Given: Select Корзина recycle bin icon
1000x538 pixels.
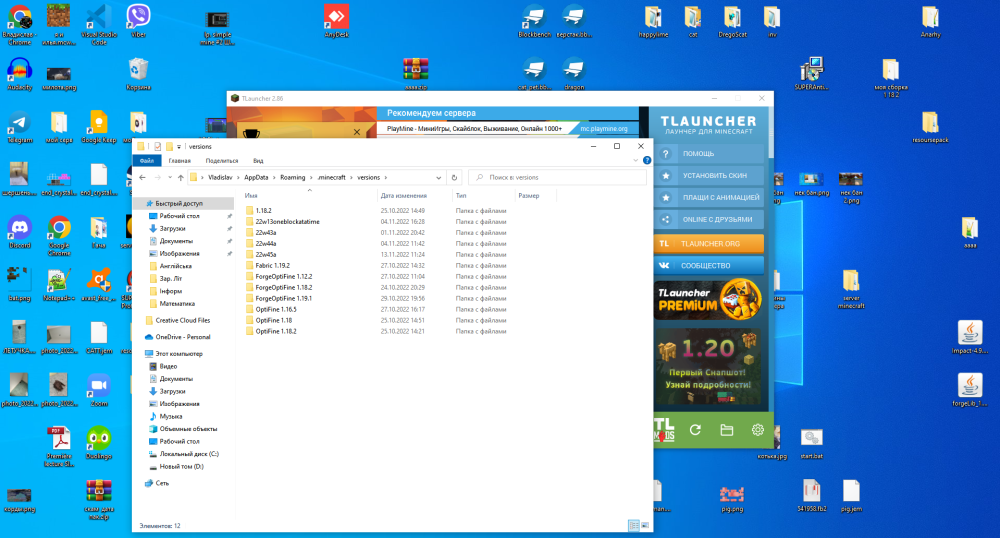Looking at the screenshot, I should click(x=138, y=74).
